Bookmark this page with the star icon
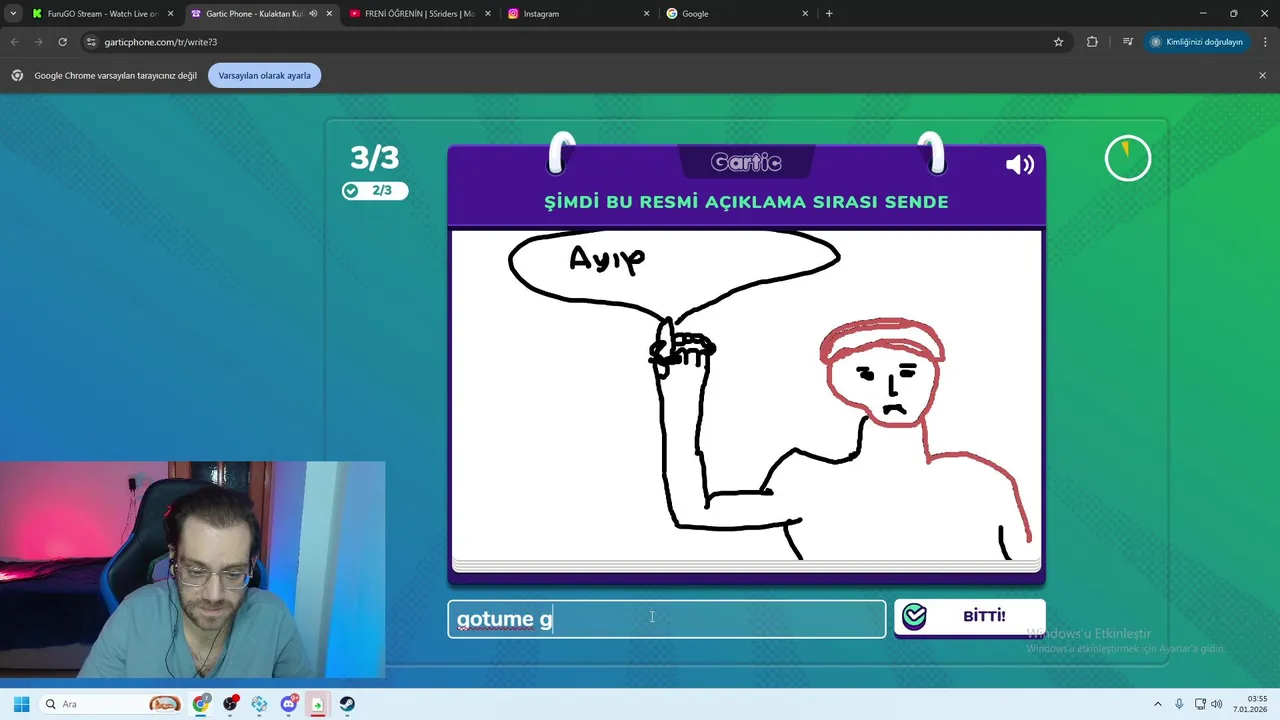 point(1058,42)
